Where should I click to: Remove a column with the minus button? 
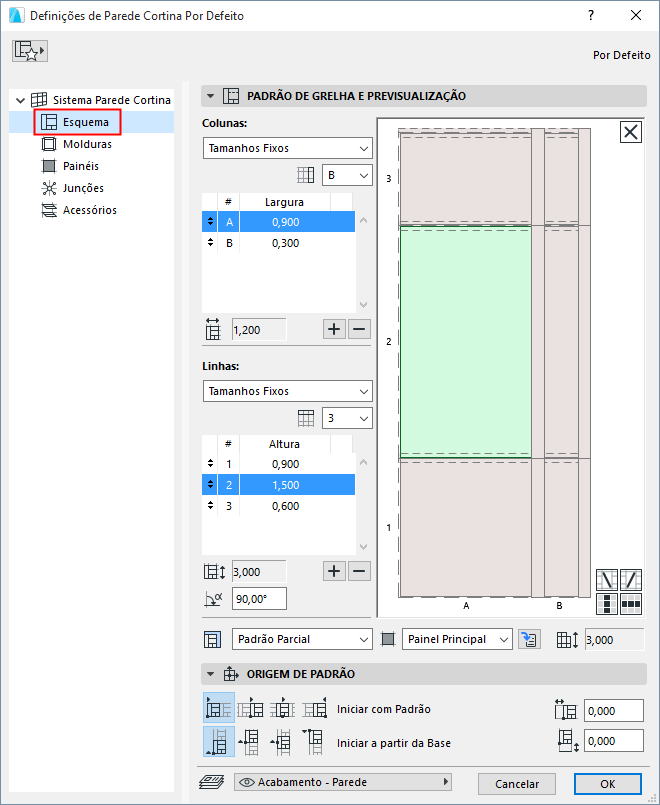click(359, 329)
